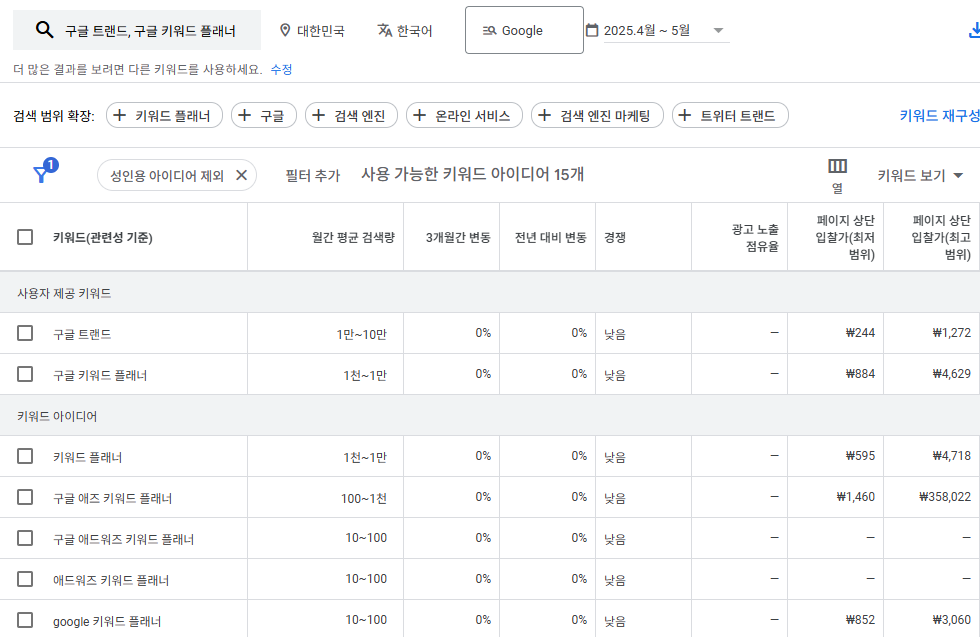This screenshot has width=980, height=637.
Task: Click the 1만~10만 search volume cell
Action: [361, 334]
